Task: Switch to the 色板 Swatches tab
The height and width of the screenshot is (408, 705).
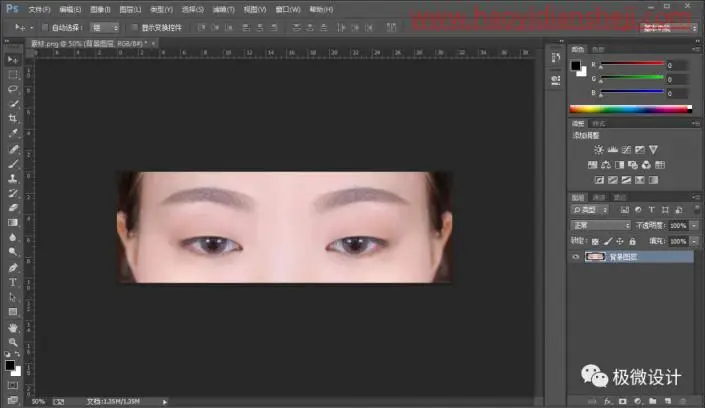Action: 598,49
